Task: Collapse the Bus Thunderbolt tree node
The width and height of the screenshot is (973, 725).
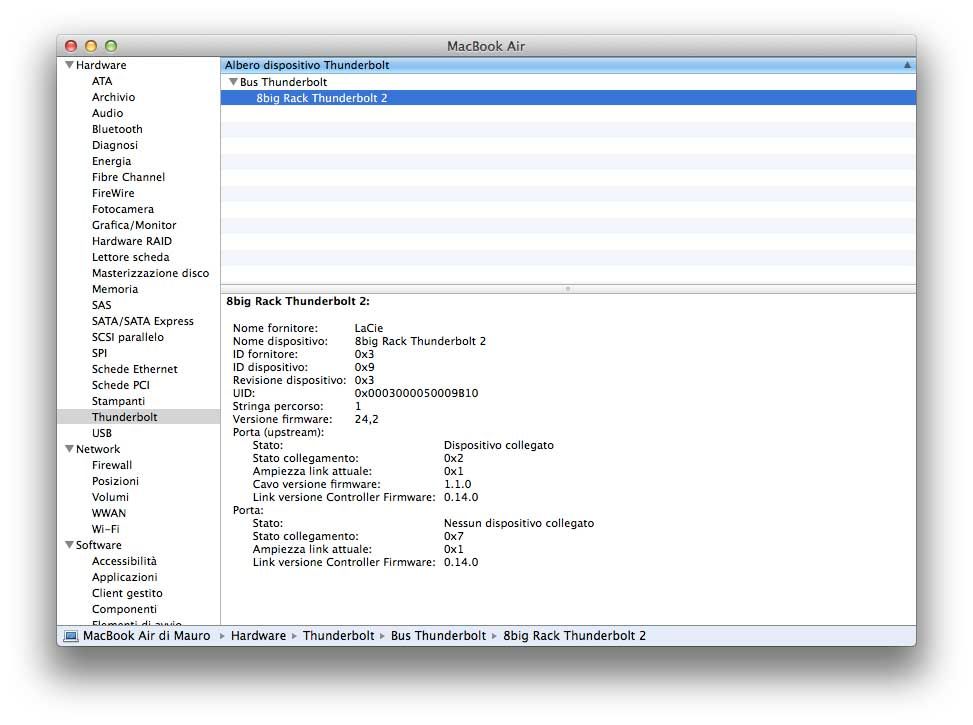Action: 233,82
